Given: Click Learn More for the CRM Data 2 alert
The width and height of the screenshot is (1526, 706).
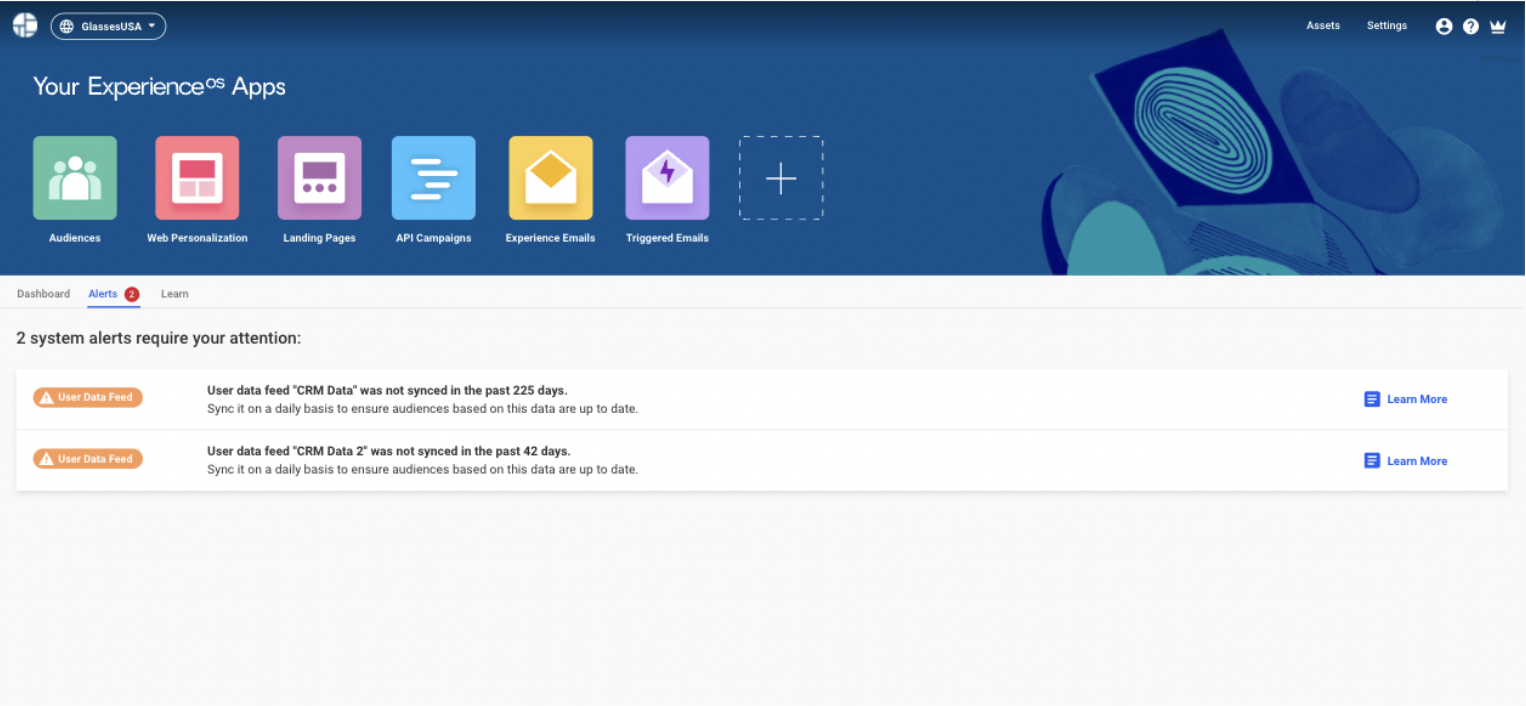Looking at the screenshot, I should tap(1416, 460).
